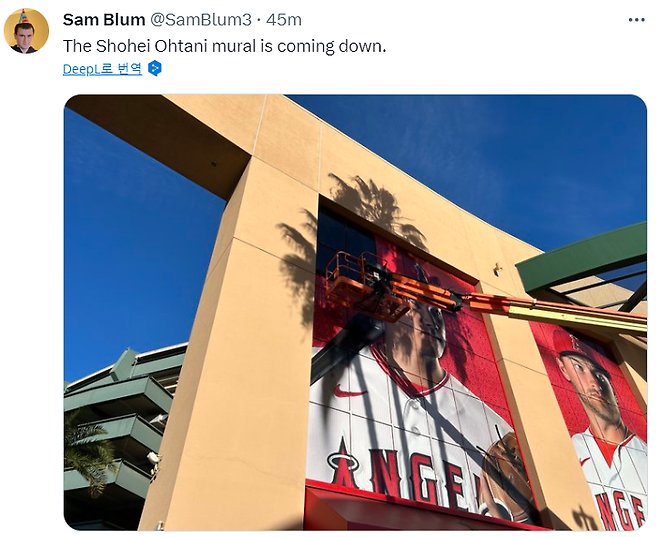Open the @SamBlum3 handle link

click(x=201, y=20)
